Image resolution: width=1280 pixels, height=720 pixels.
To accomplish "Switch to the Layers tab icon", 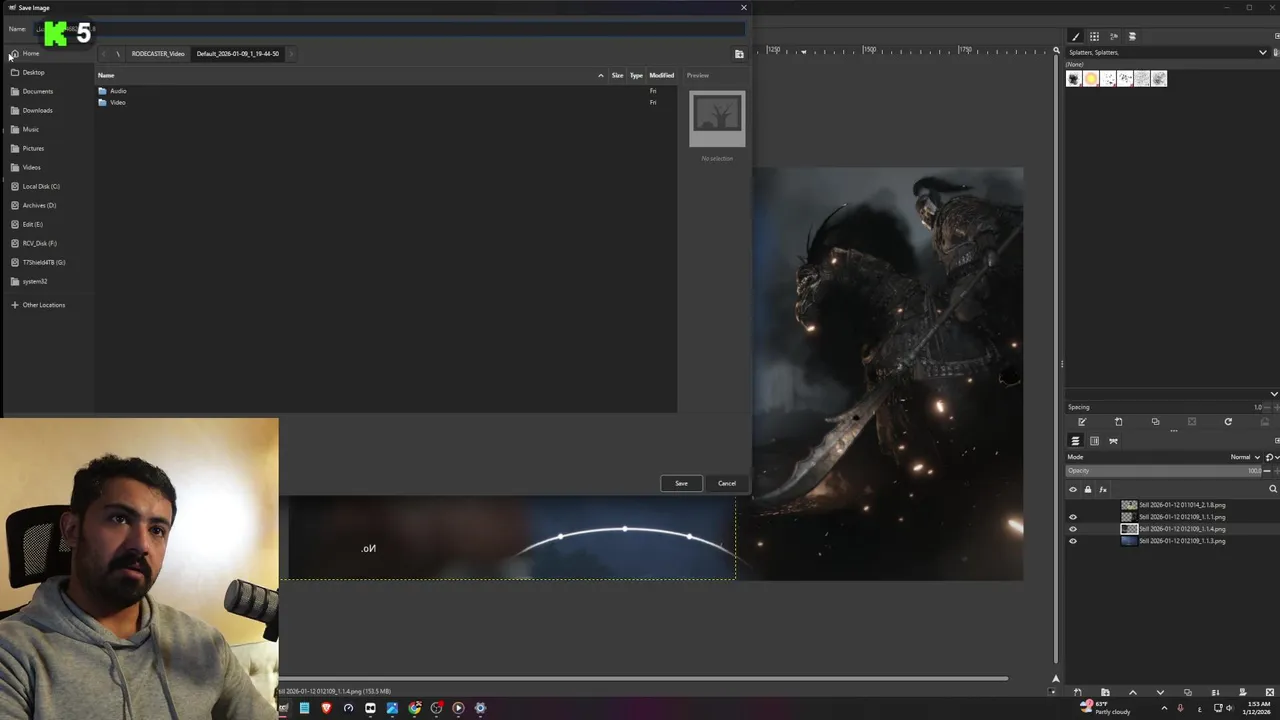I will (1076, 441).
